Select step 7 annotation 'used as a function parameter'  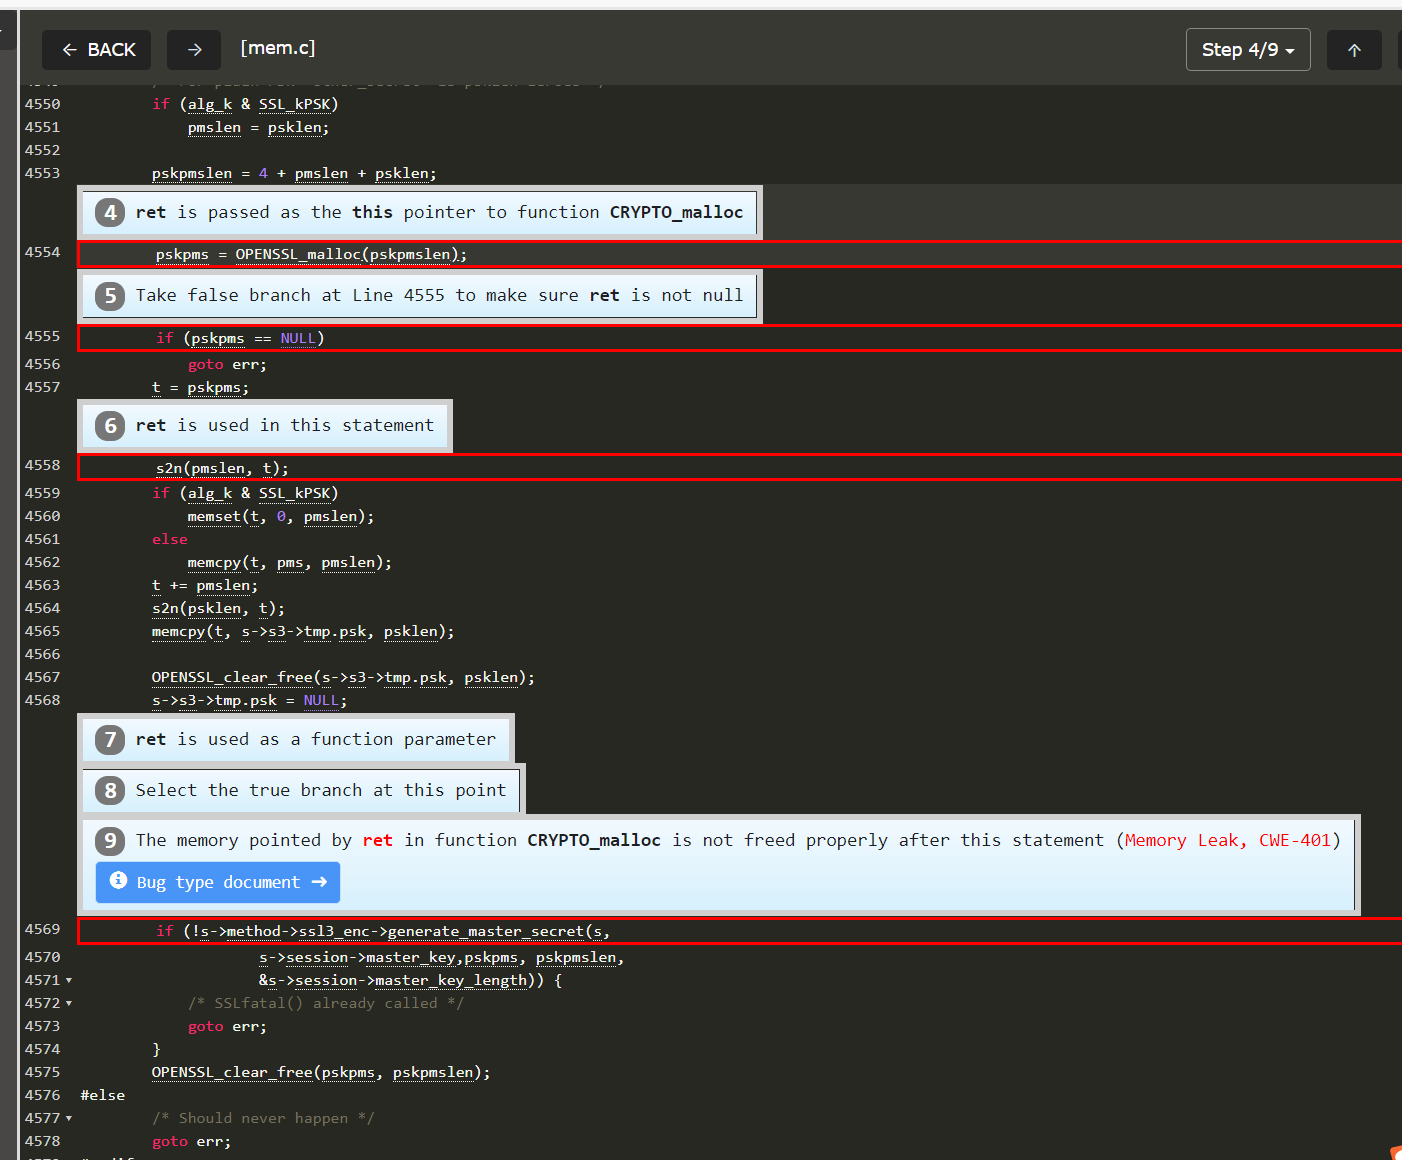[296, 740]
